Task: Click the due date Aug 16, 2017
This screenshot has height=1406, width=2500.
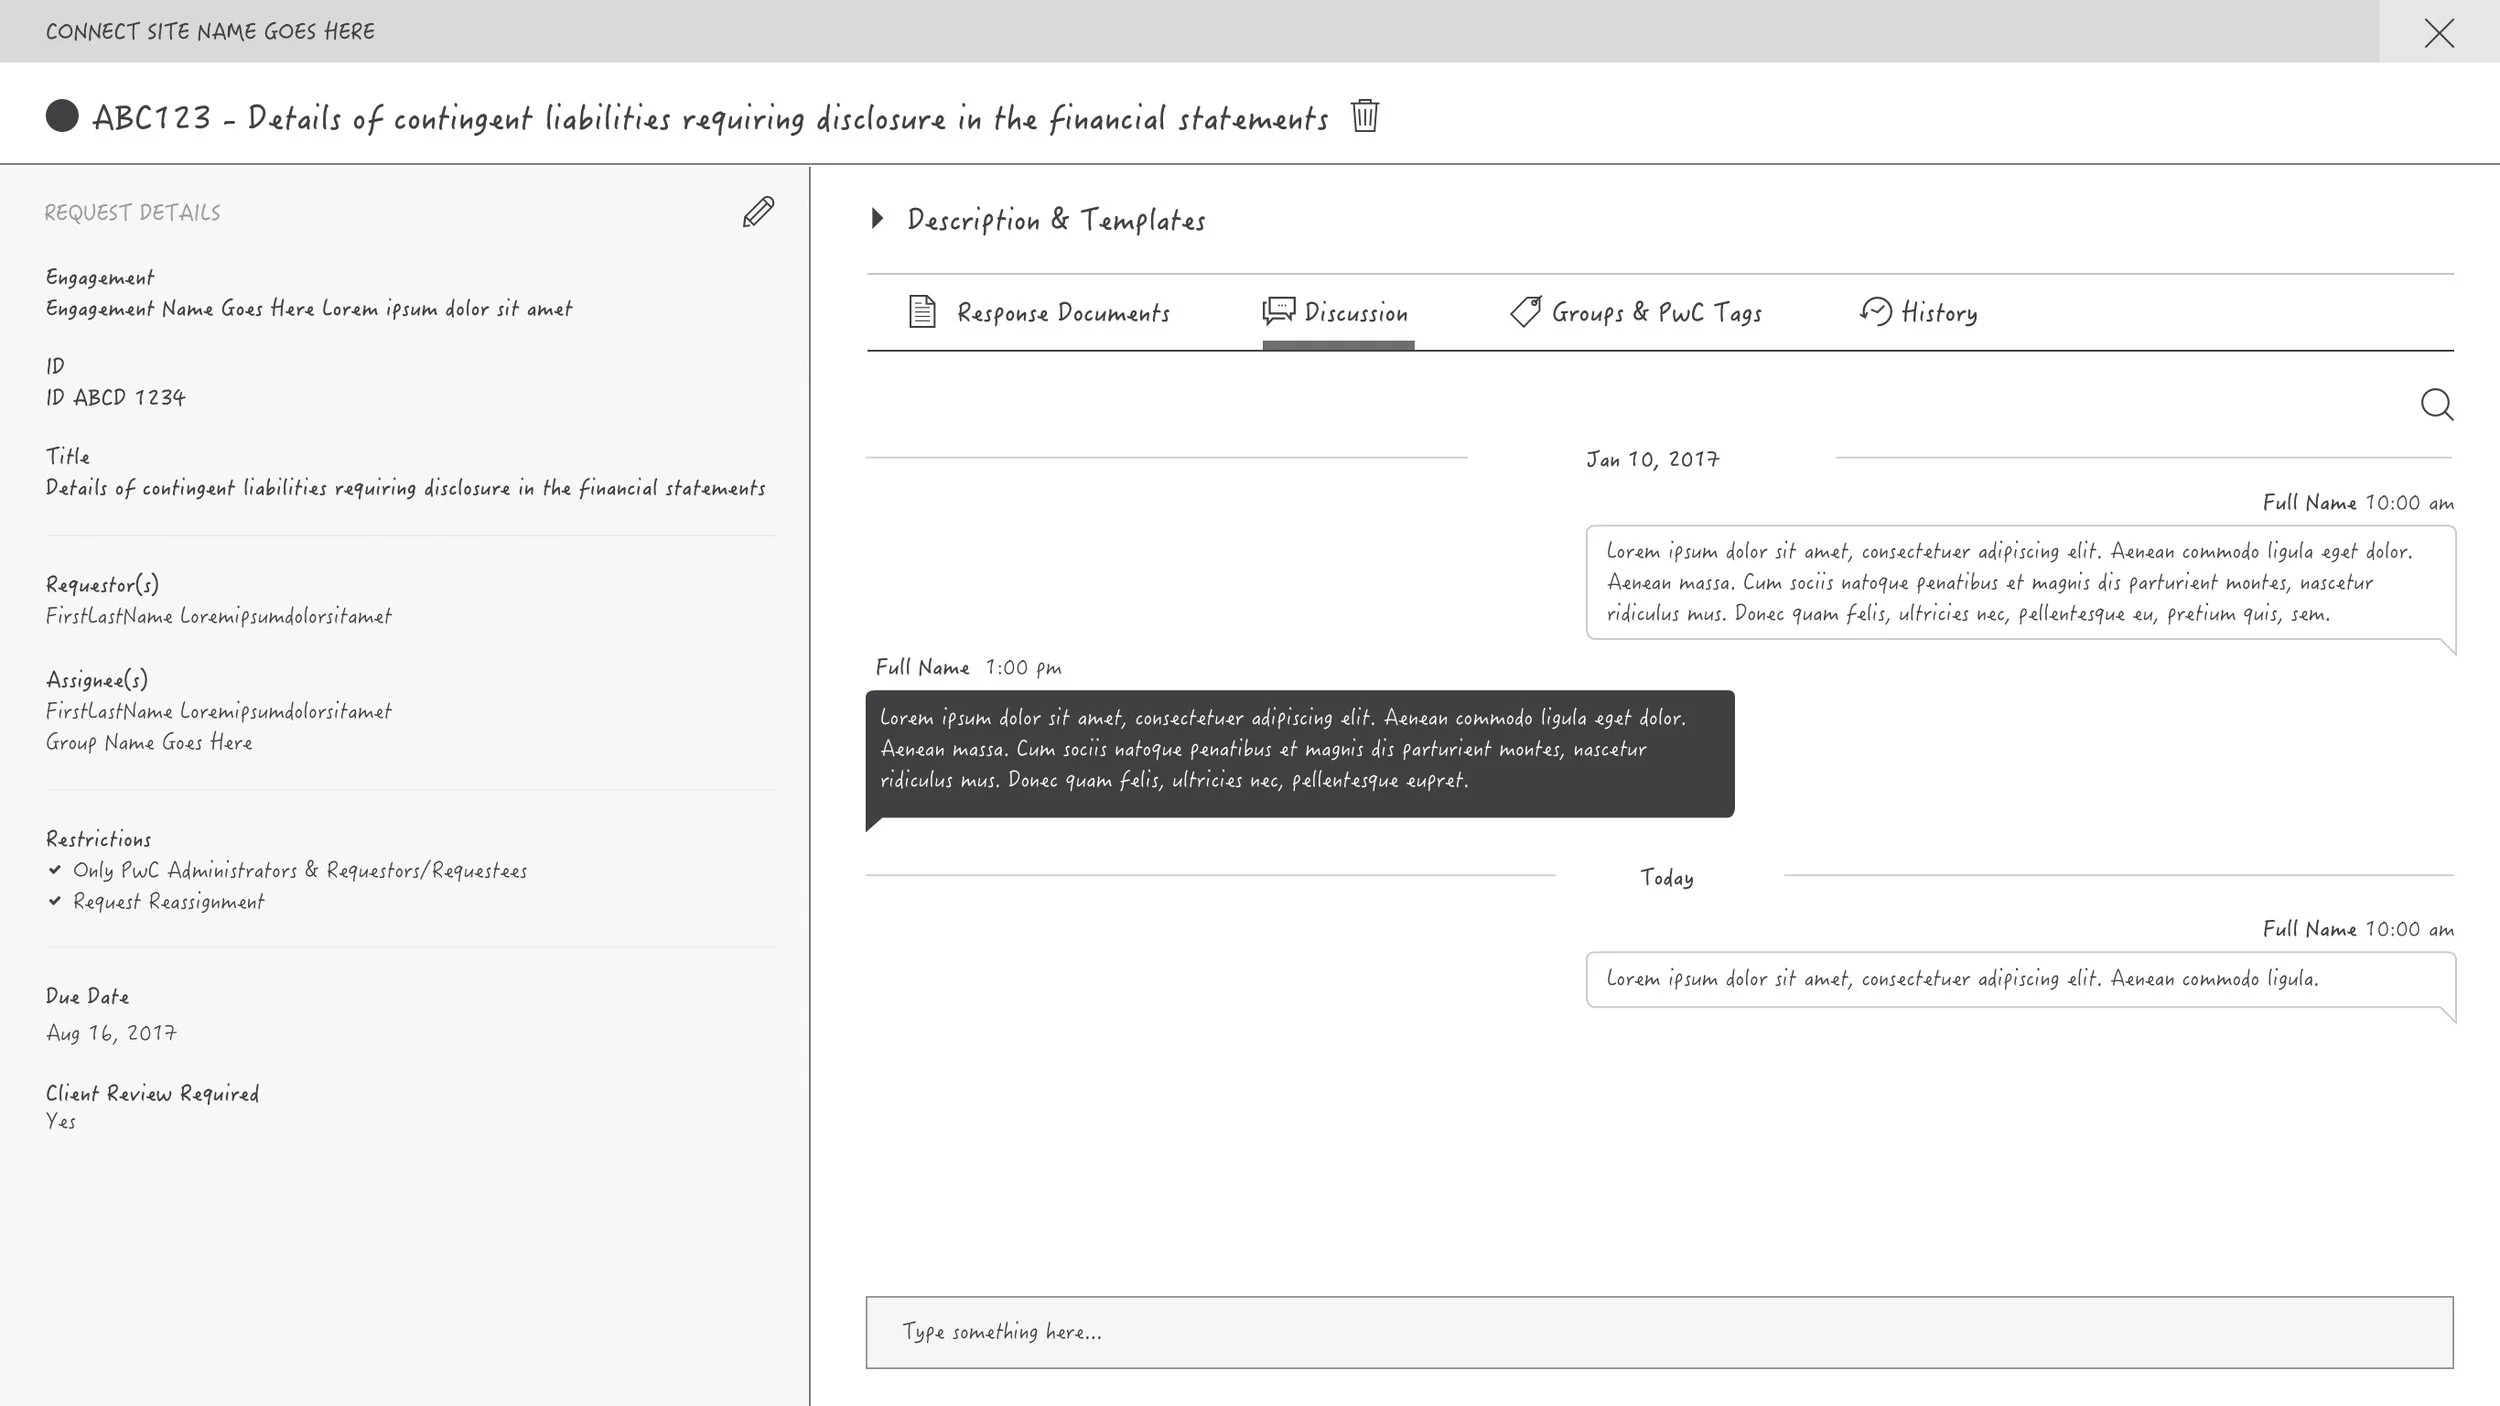Action: click(111, 1033)
